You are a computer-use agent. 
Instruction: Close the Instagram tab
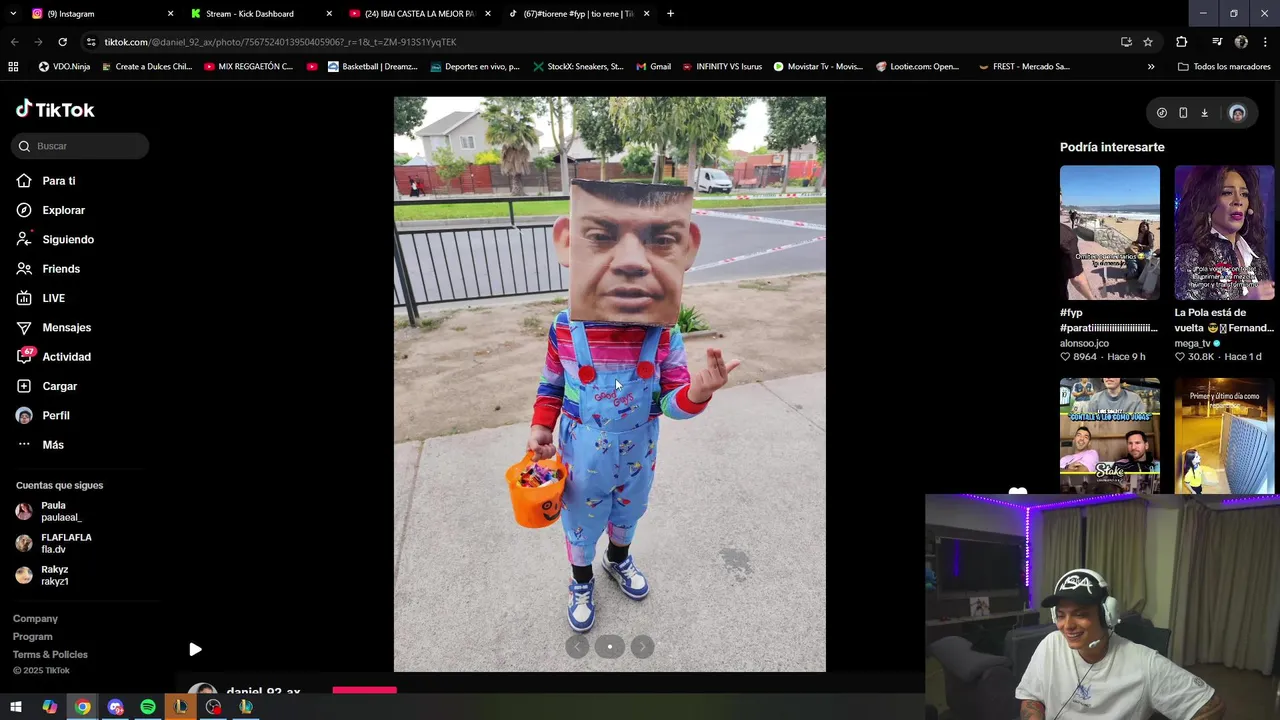(x=170, y=14)
